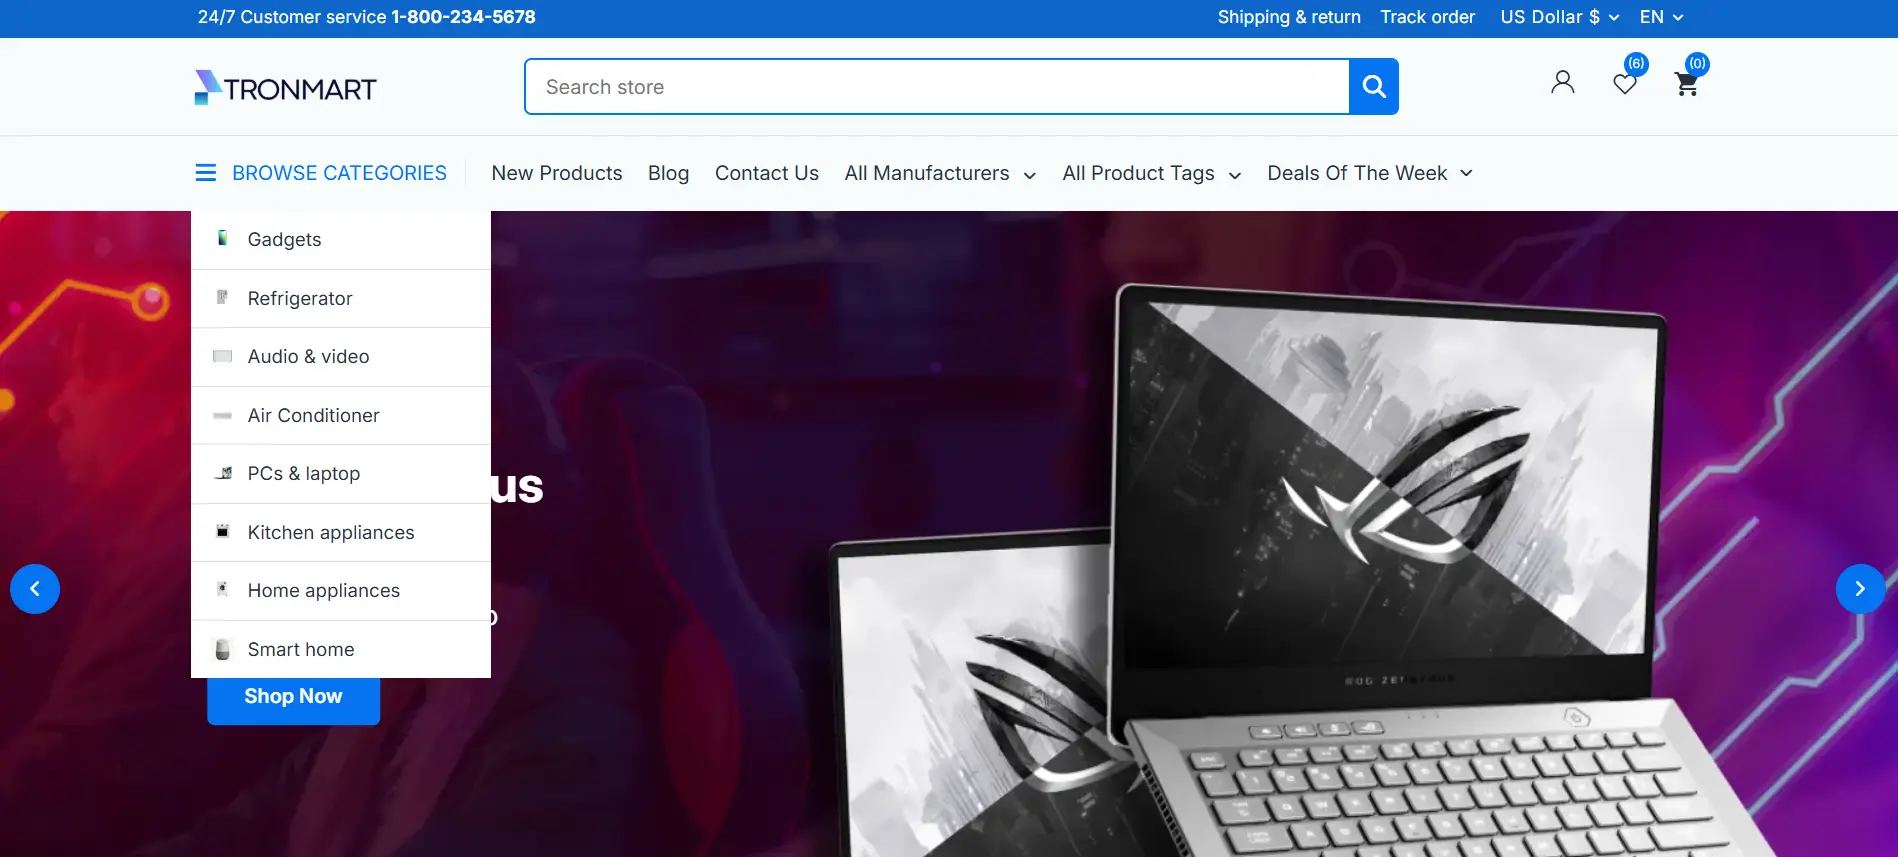1898x857 pixels.
Task: Expand the Deals Of The Week menu
Action: point(1370,173)
